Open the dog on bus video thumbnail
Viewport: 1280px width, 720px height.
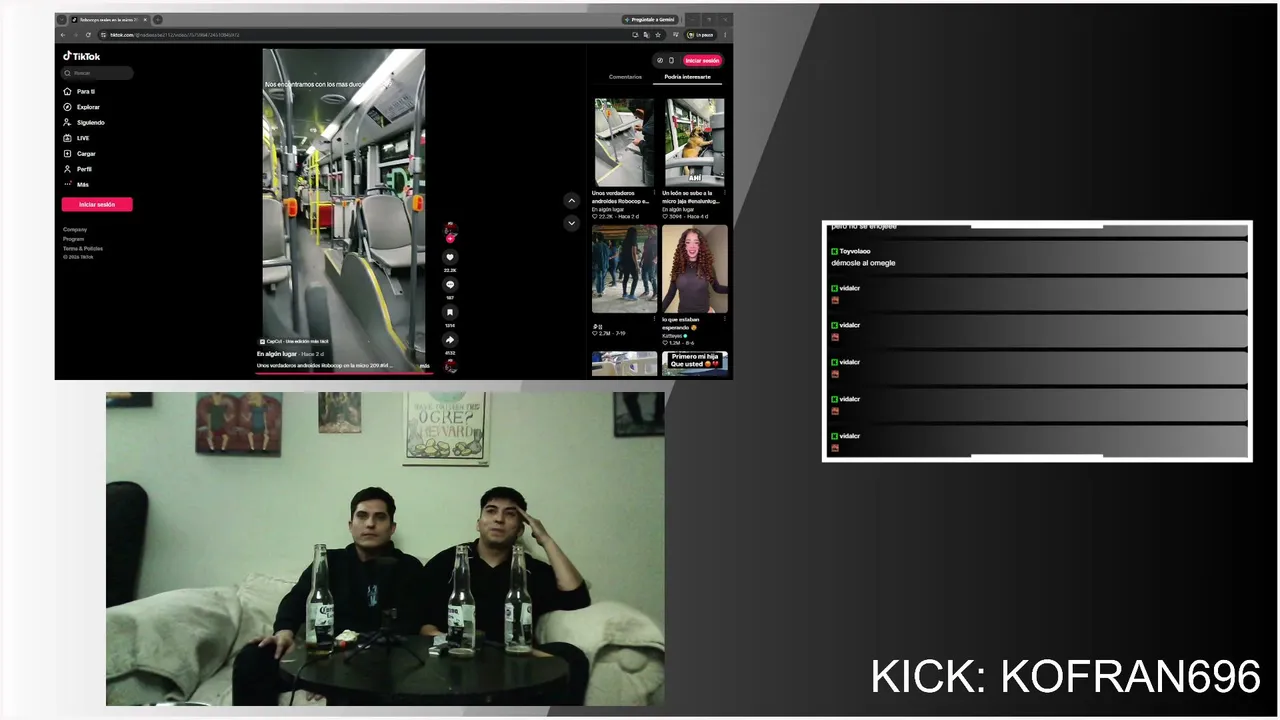(x=694, y=142)
